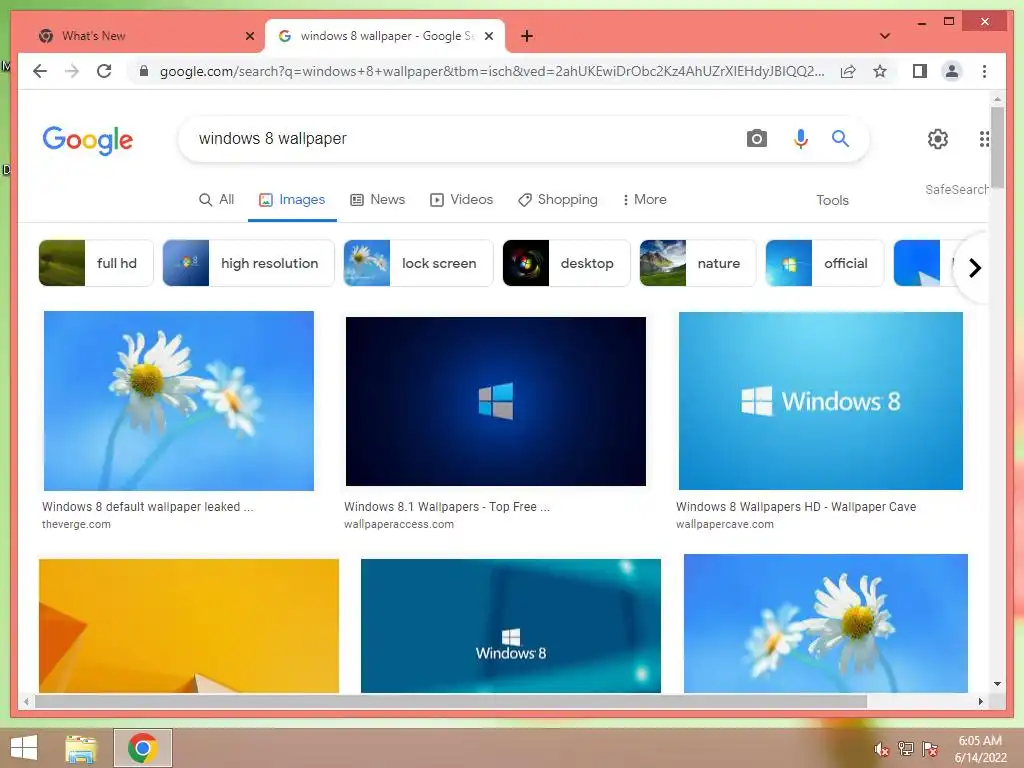Expand the tab search chevron
This screenshot has height=768, width=1024.
[885, 36]
